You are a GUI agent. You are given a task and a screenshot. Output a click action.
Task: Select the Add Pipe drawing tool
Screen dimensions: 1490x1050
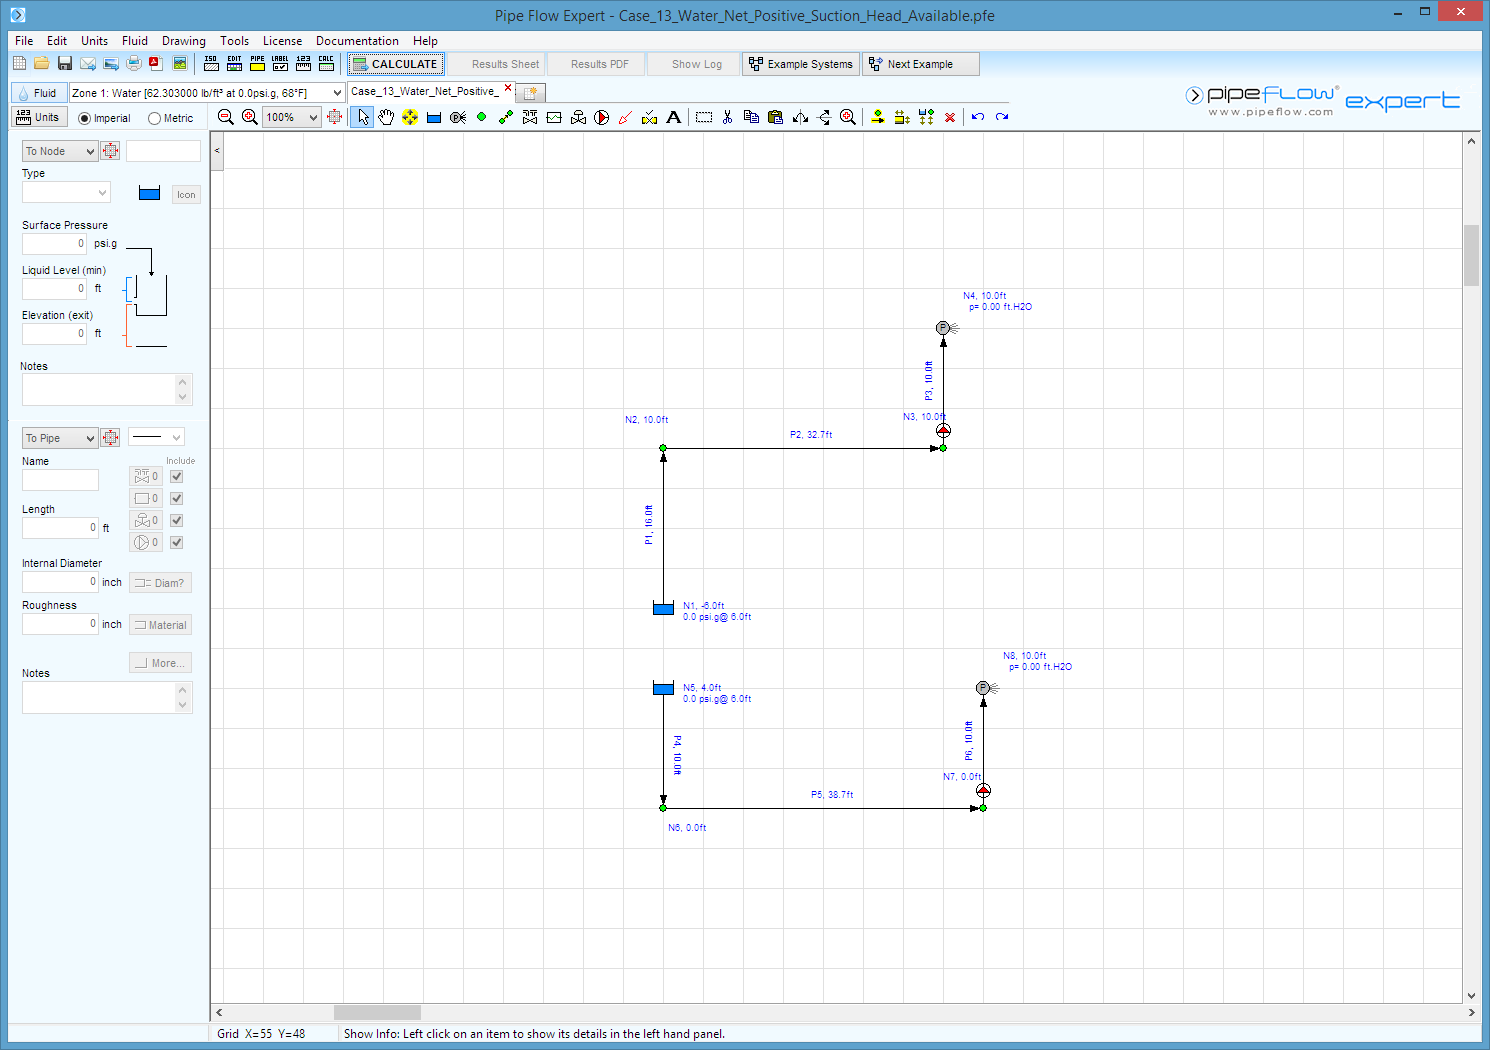506,117
